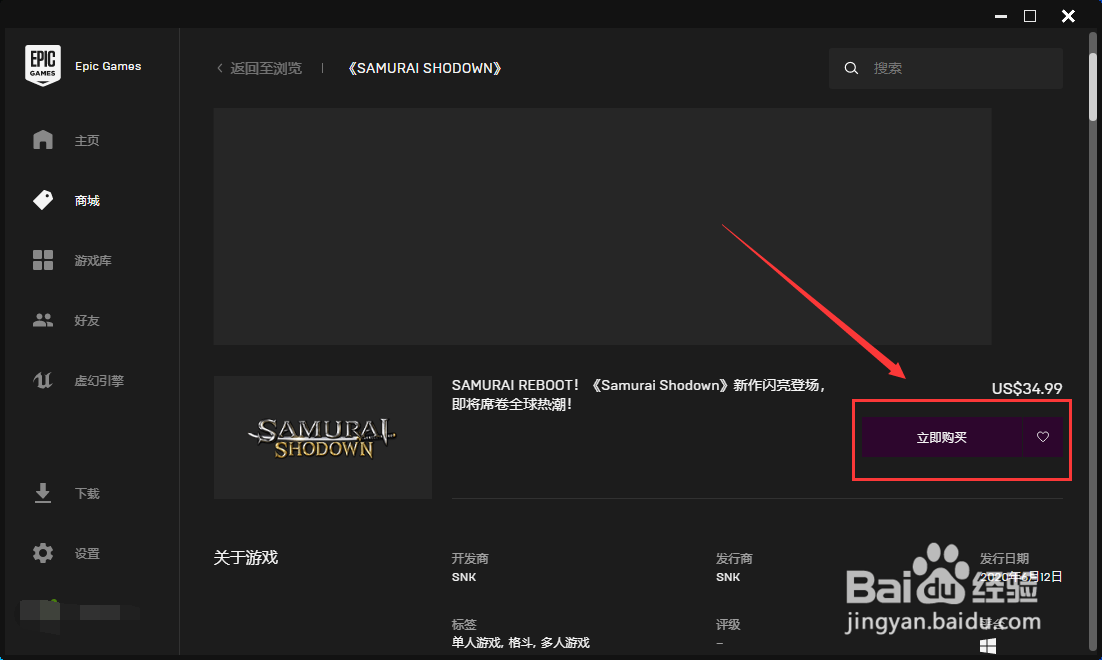Open the 虚幻引擎 Unreal Engine icon
This screenshot has width=1102, height=660.
coord(43,380)
